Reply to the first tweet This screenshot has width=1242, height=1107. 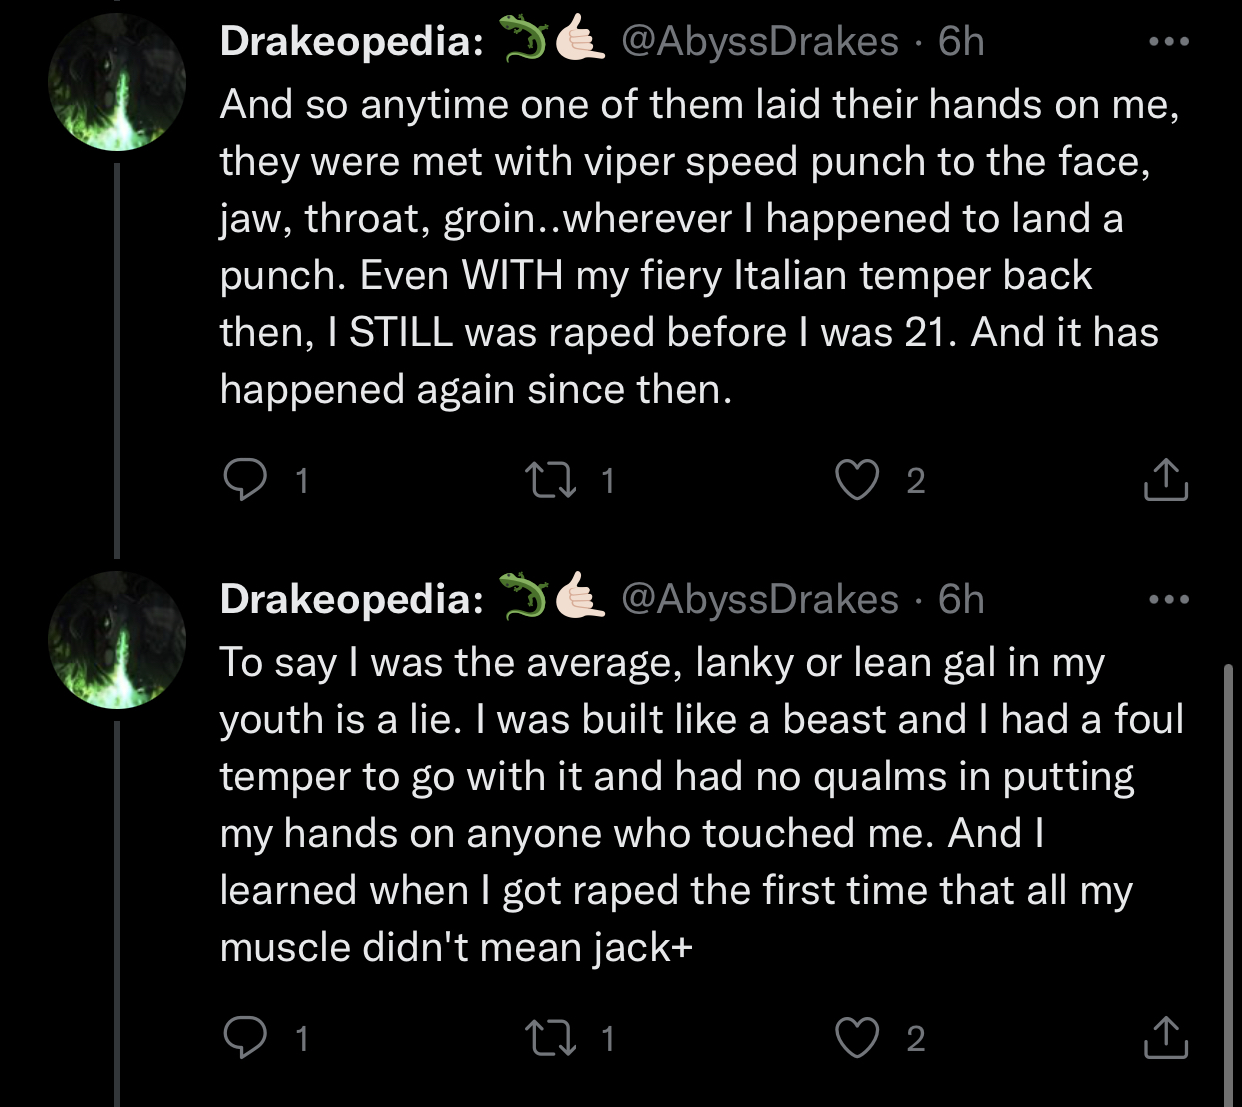(244, 481)
